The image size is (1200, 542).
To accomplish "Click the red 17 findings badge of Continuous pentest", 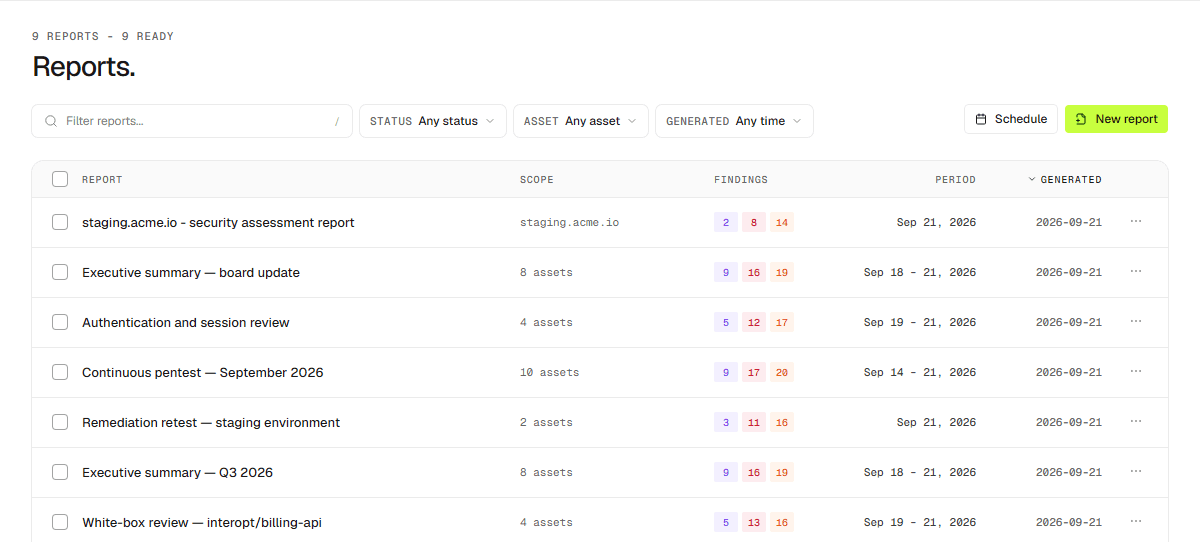I will click(754, 372).
